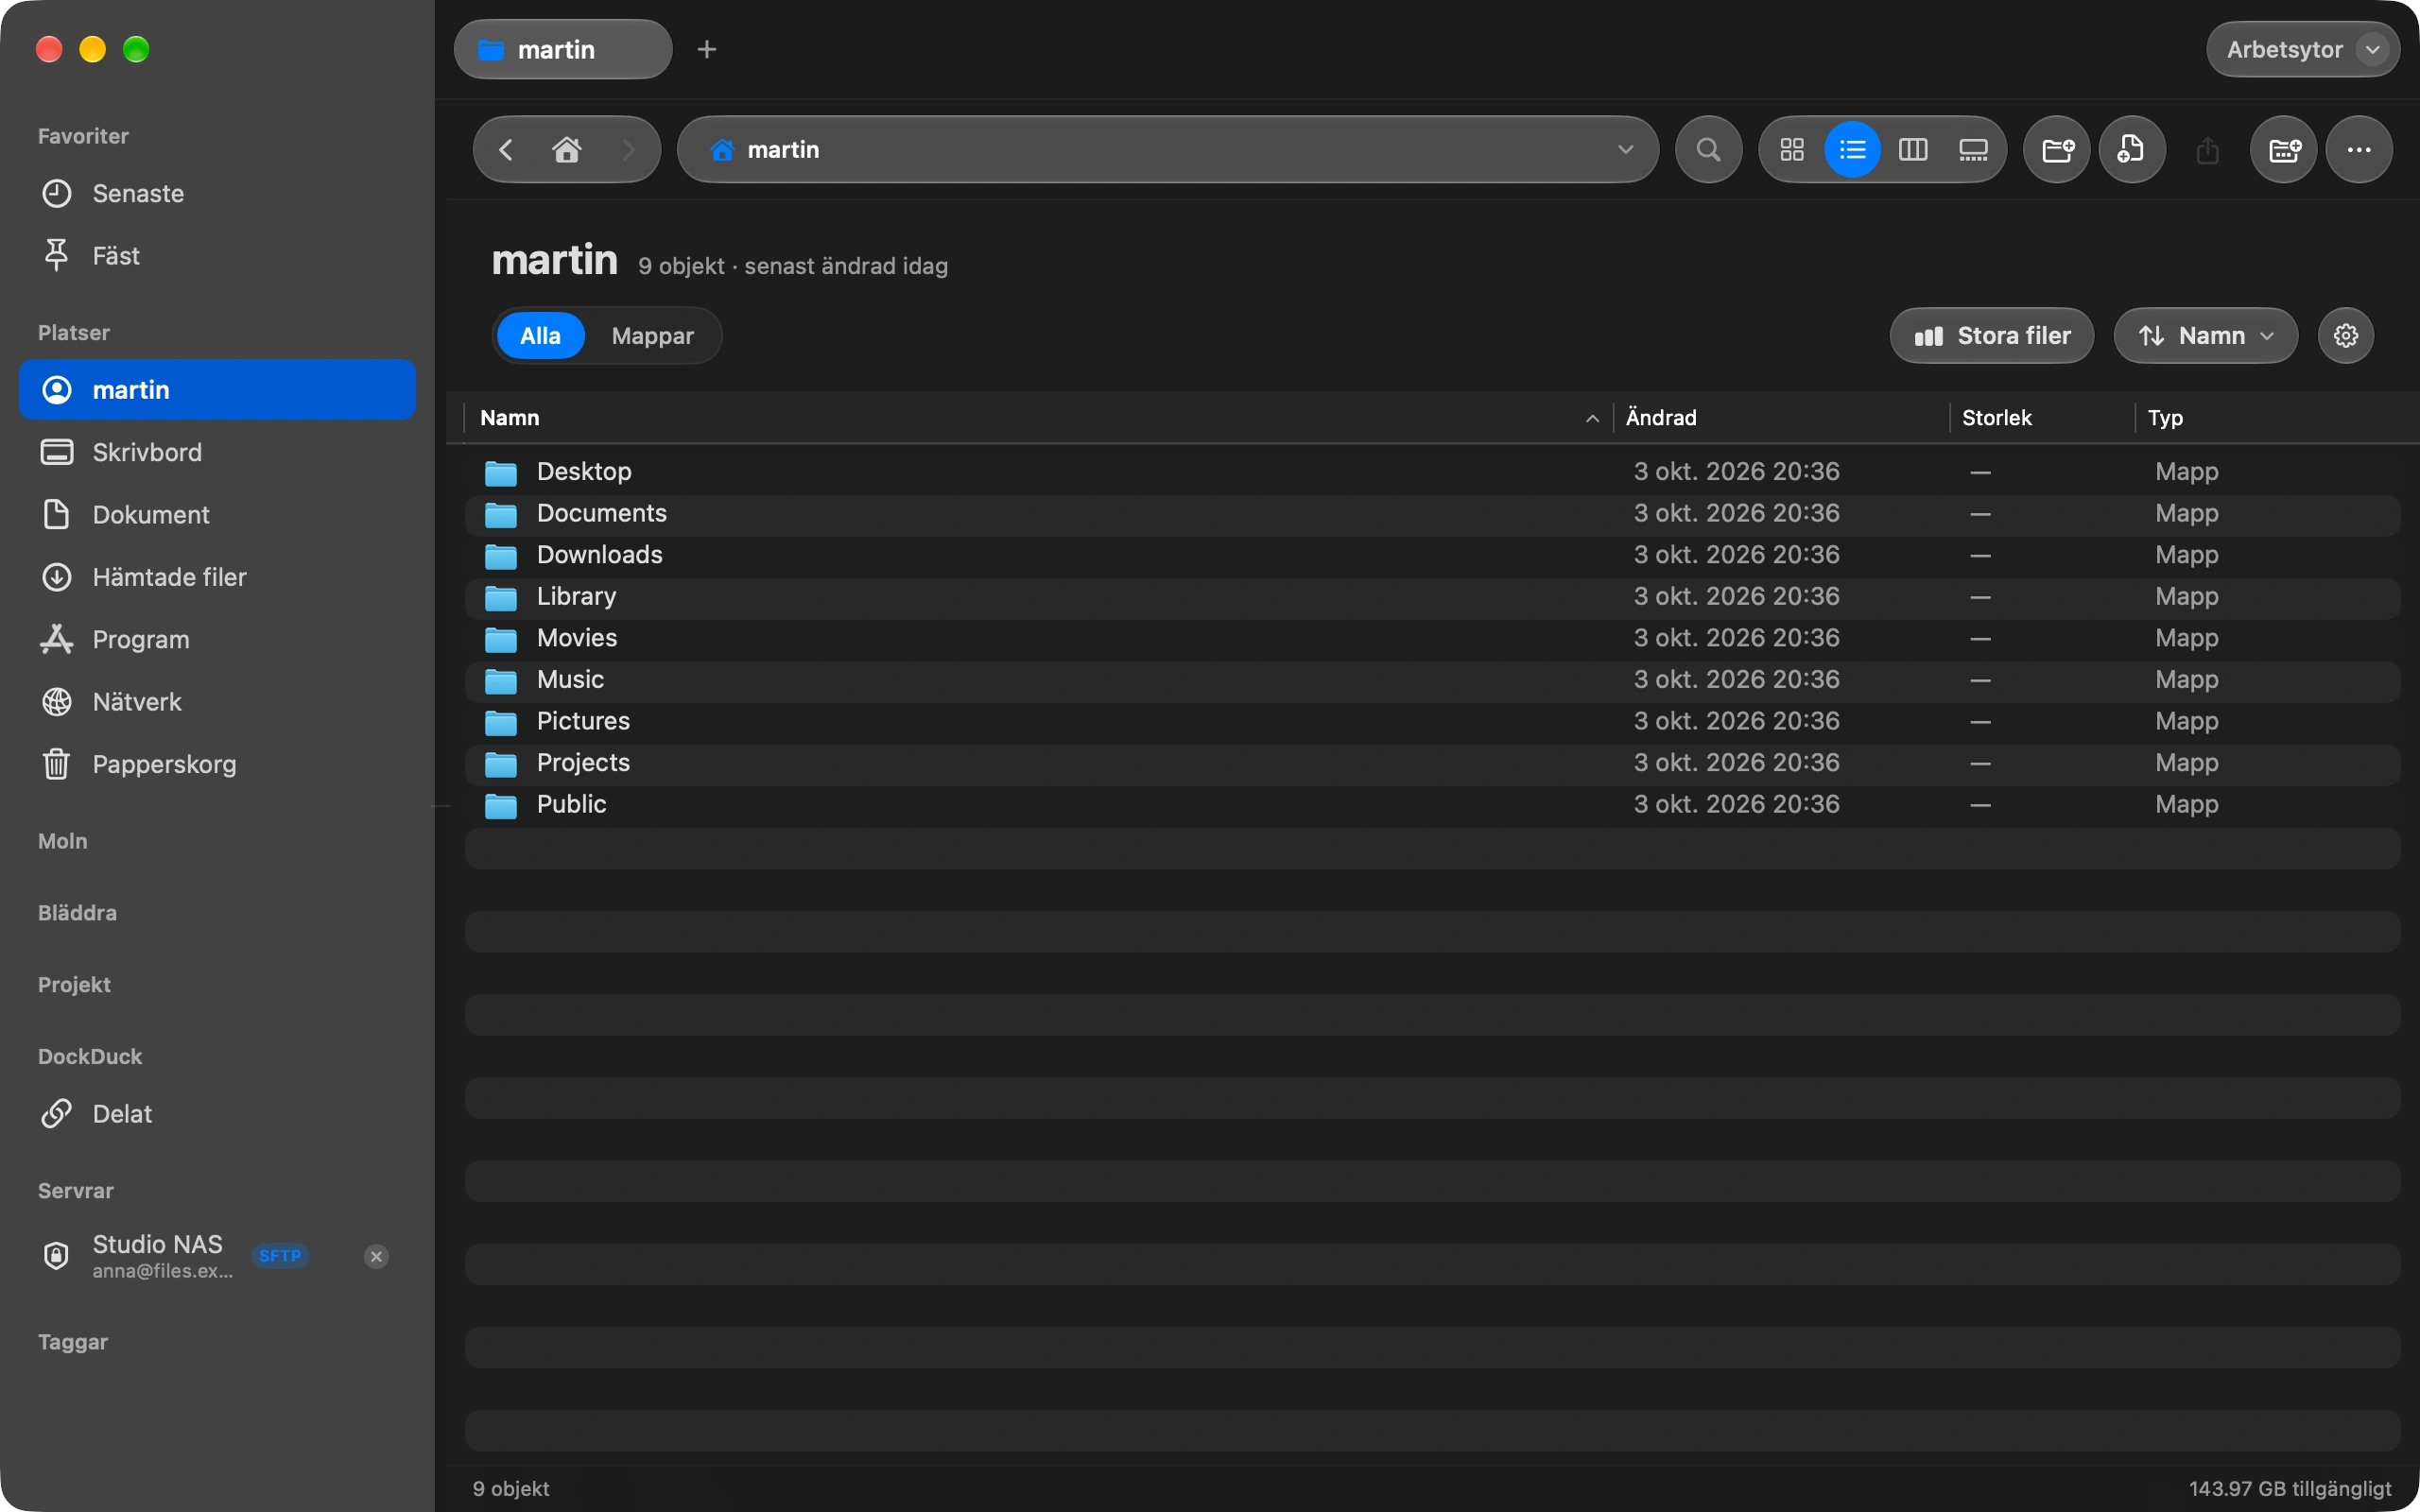
Task: Open search with the magnifier icon
Action: (x=1708, y=150)
